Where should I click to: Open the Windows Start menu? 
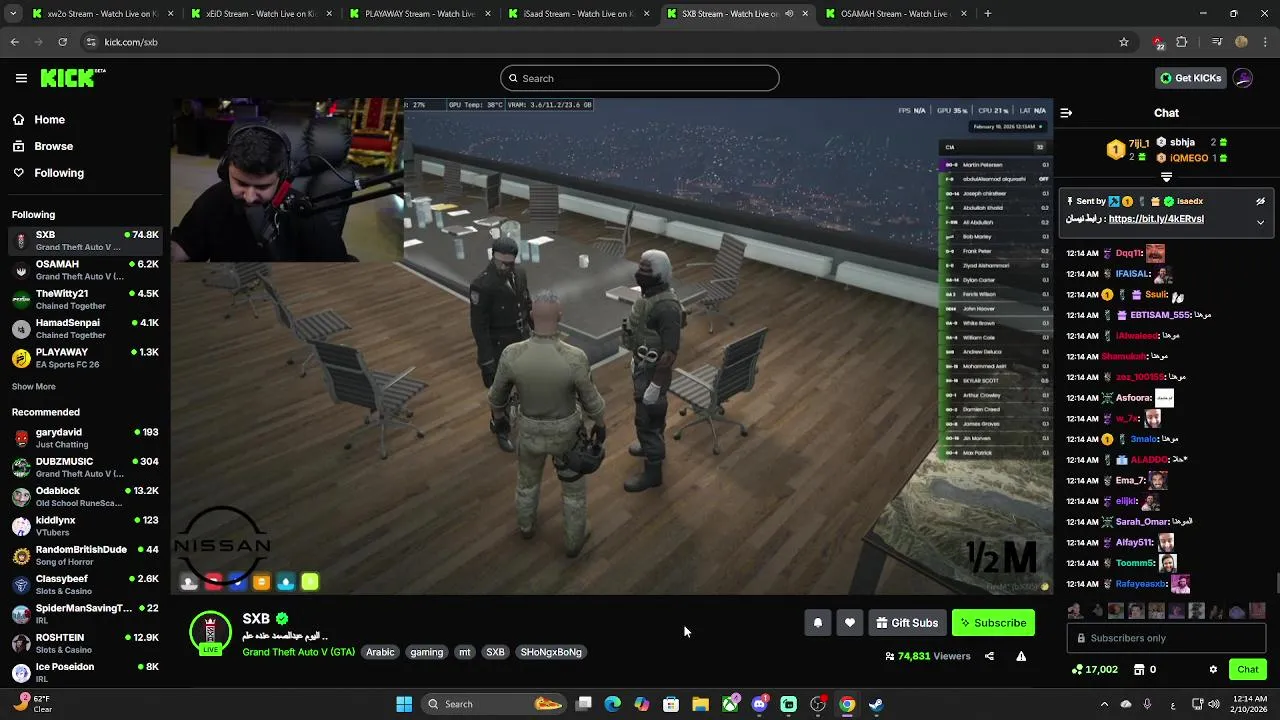click(404, 704)
